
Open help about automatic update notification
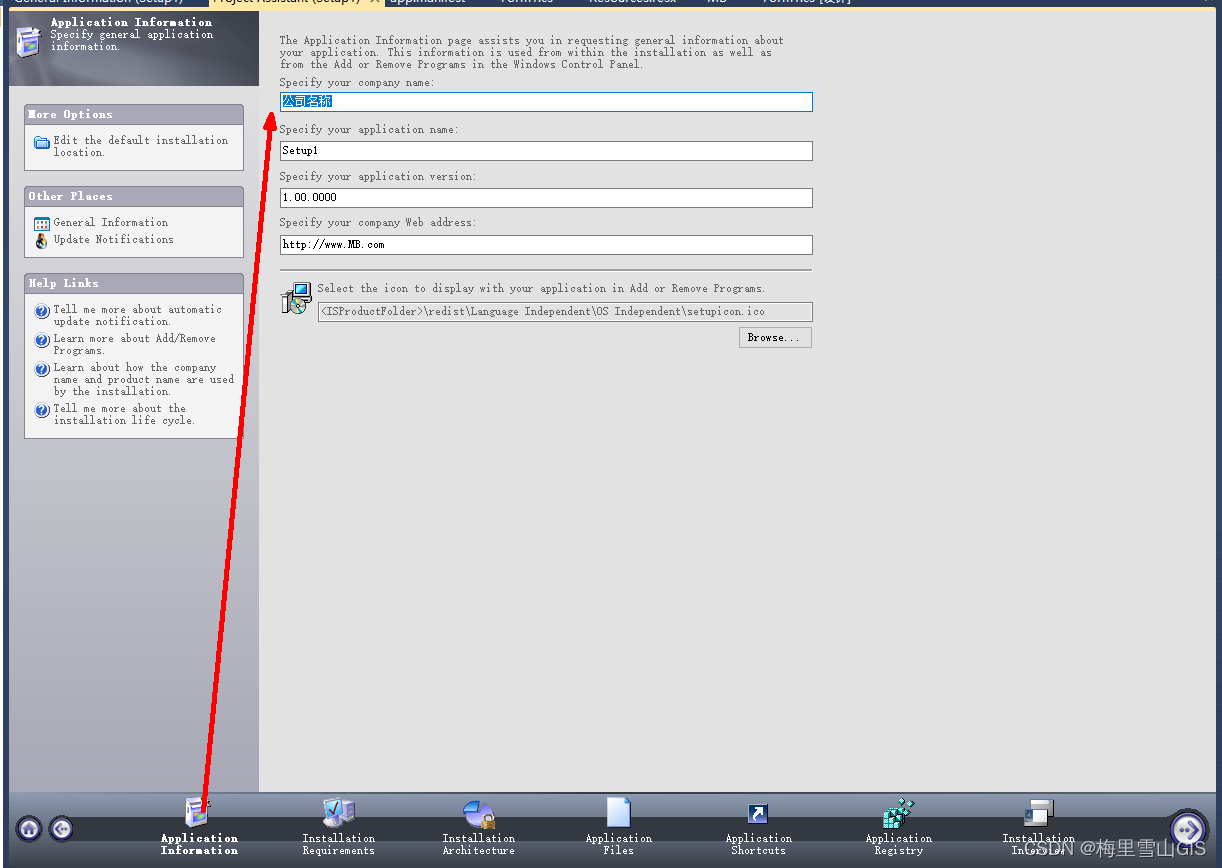[x=137, y=315]
